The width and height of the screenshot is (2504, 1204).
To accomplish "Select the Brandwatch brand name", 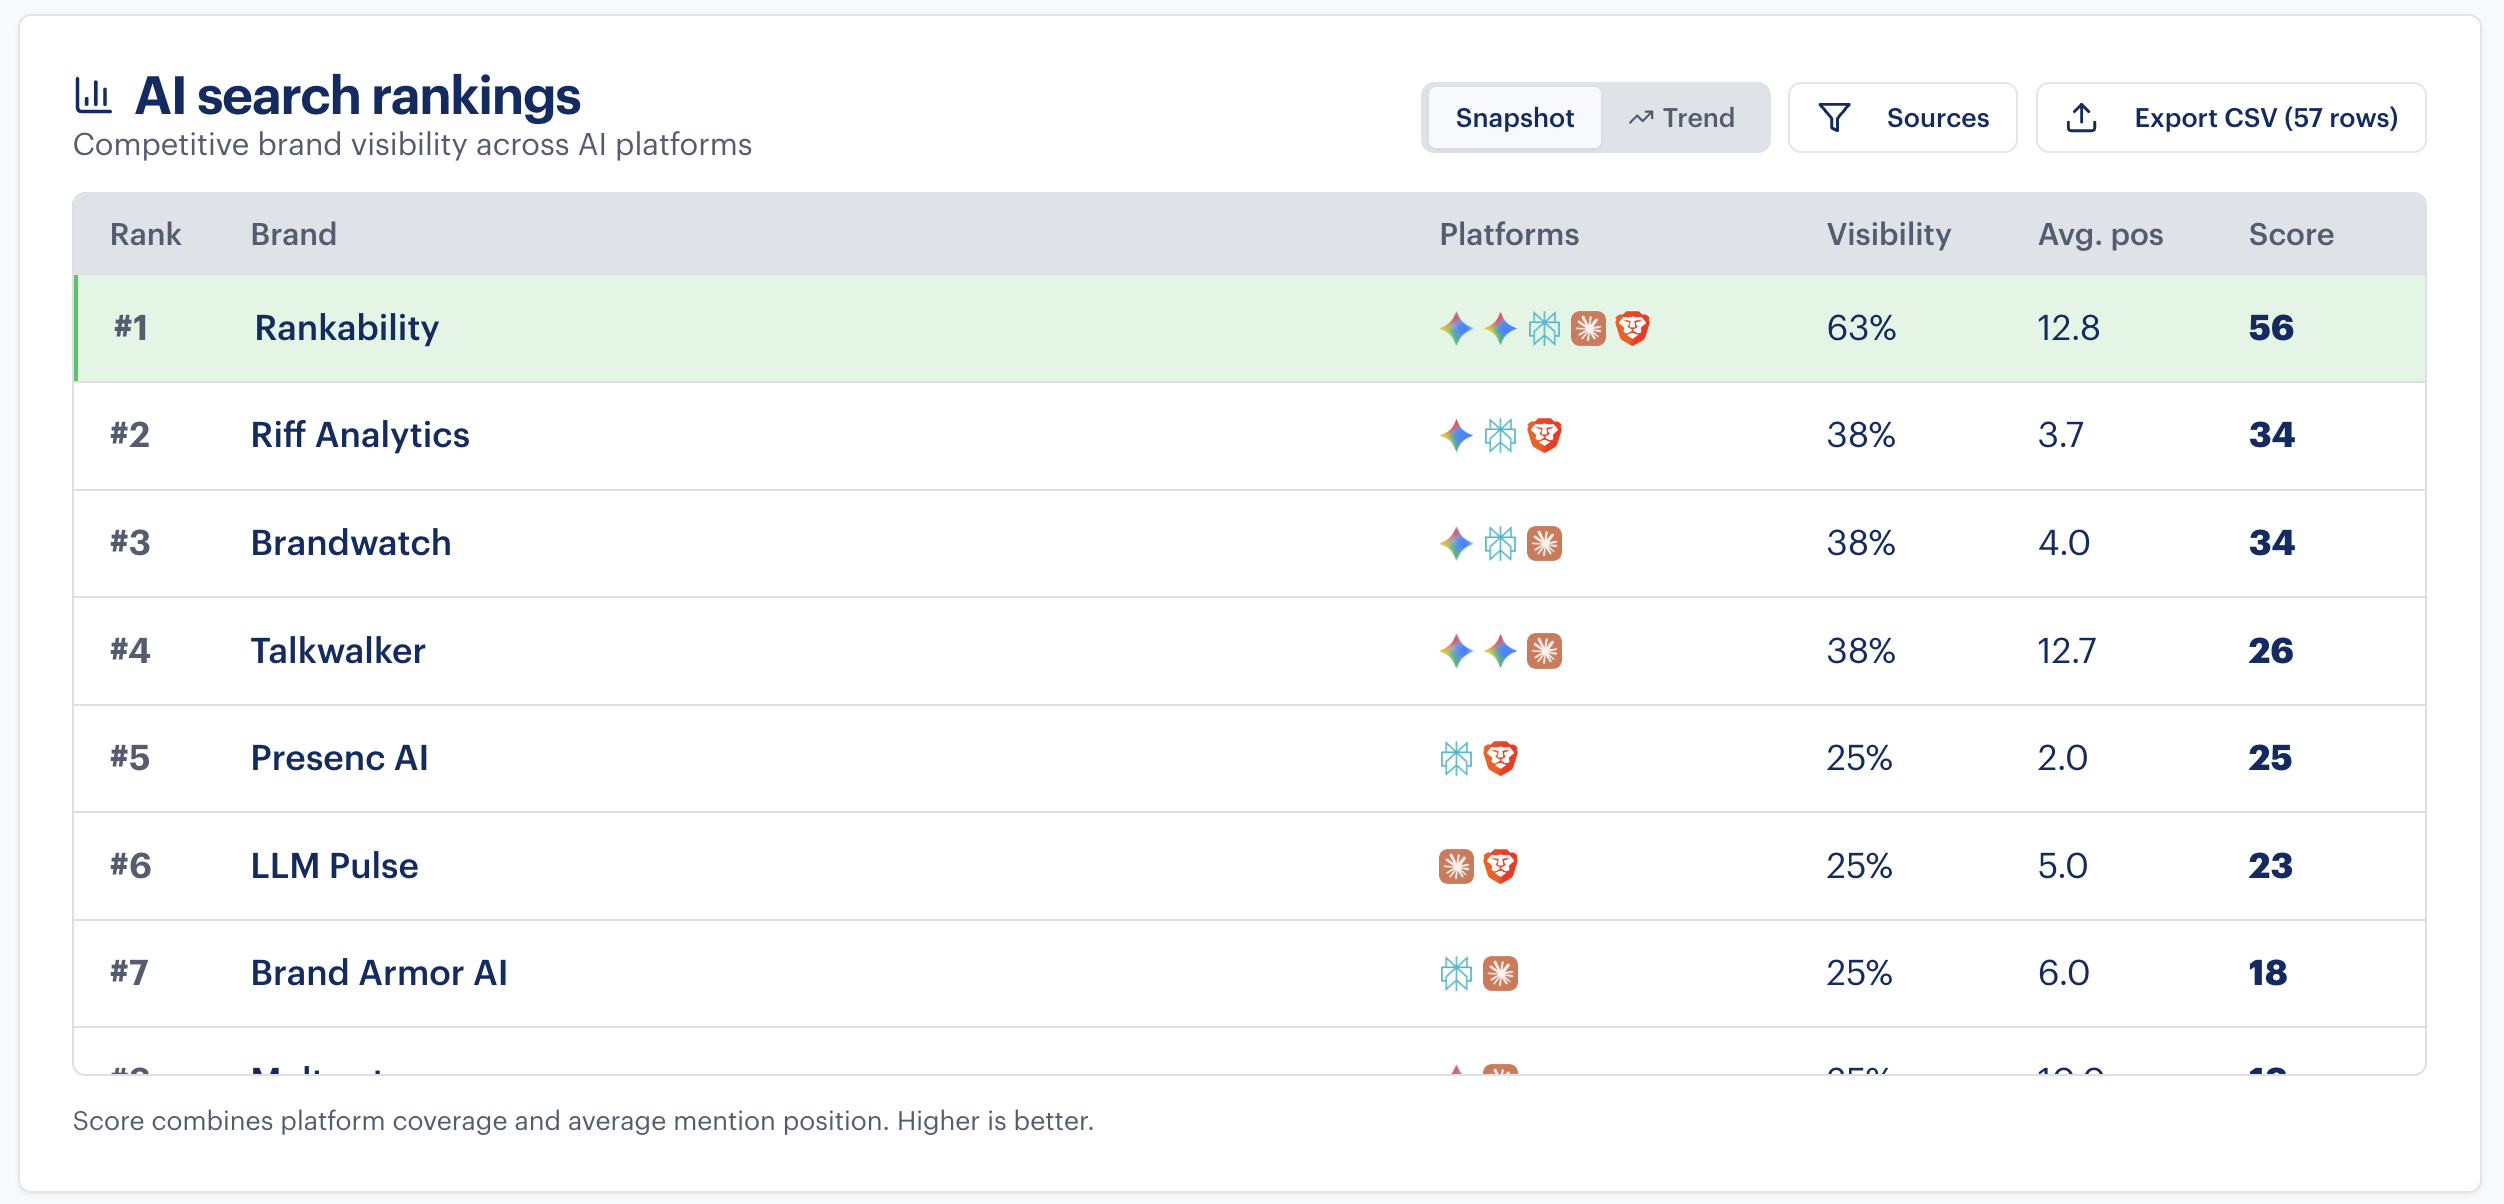I will tap(351, 543).
